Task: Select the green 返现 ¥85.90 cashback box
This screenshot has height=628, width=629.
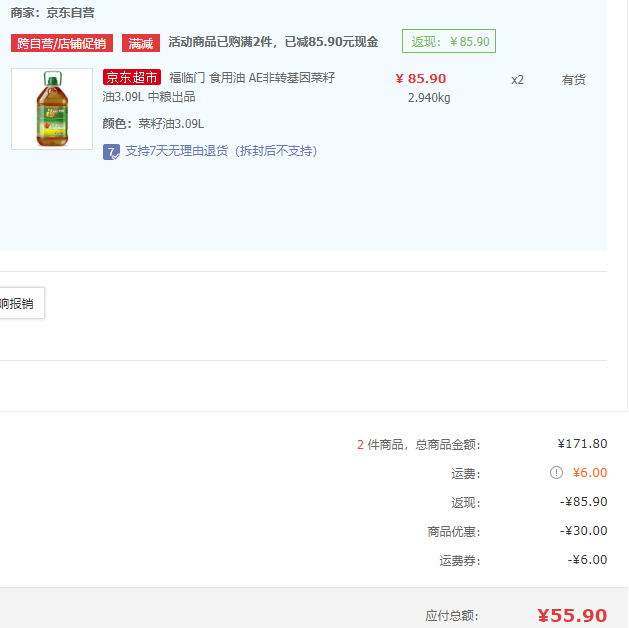Action: (449, 42)
